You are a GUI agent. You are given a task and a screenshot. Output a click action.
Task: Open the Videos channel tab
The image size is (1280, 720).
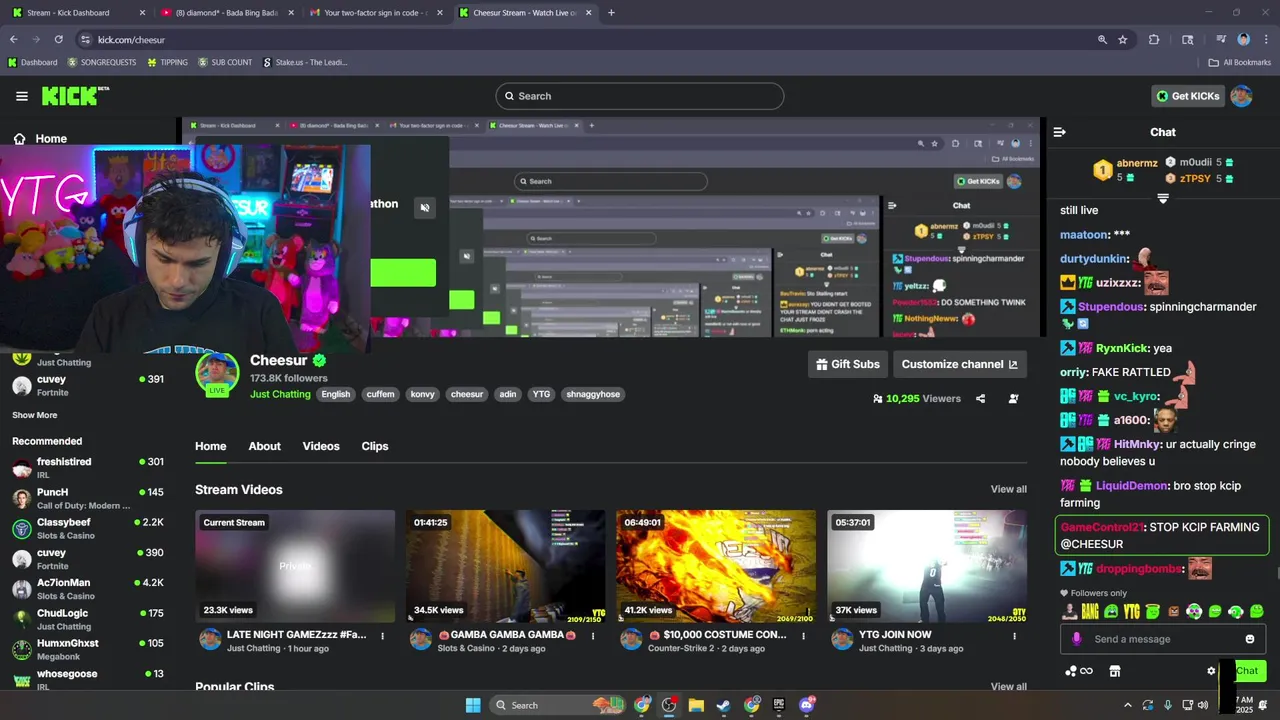[x=321, y=446]
